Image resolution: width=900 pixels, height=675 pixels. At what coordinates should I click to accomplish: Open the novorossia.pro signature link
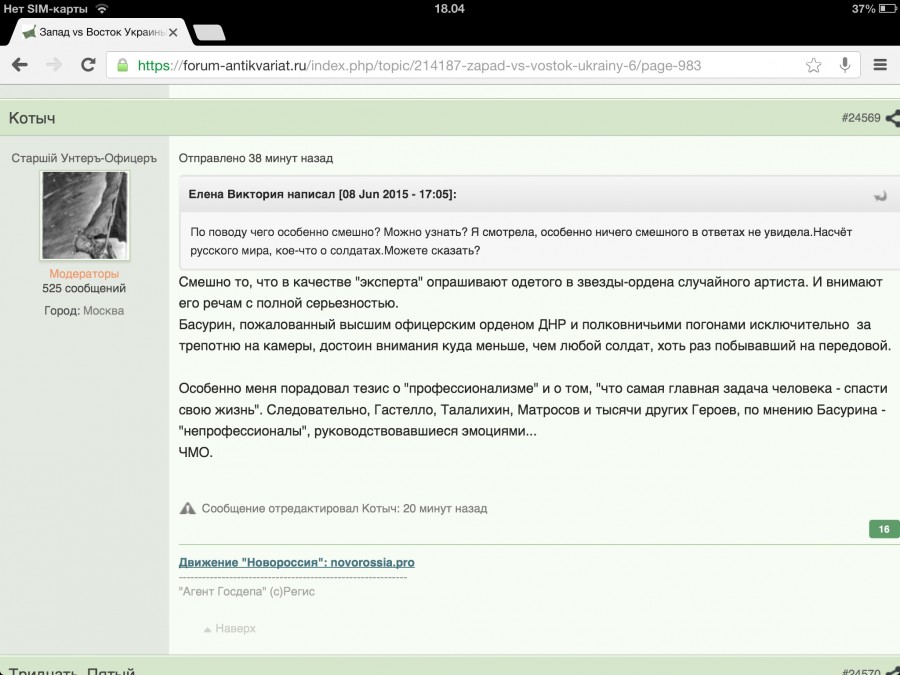tap(296, 562)
